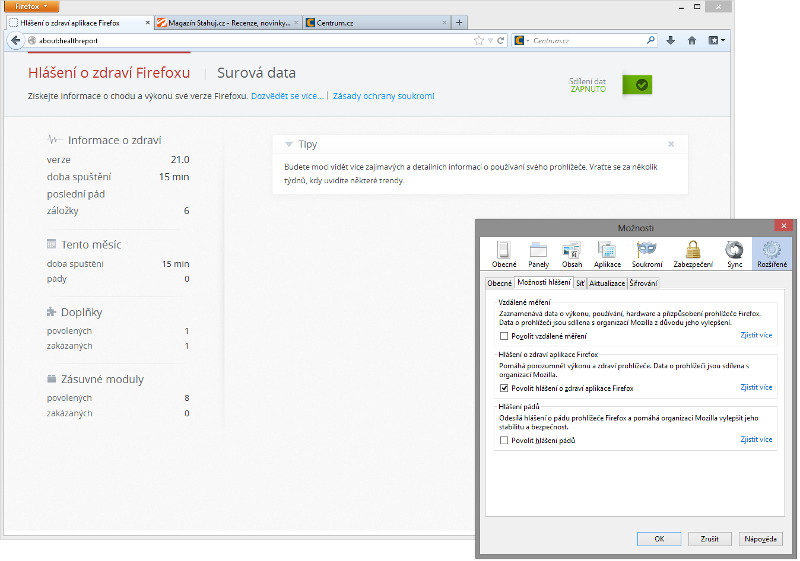Image resolution: width=800 pixels, height=561 pixels.
Task: Switch to the Síť sub-tab
Action: pyautogui.click(x=580, y=283)
